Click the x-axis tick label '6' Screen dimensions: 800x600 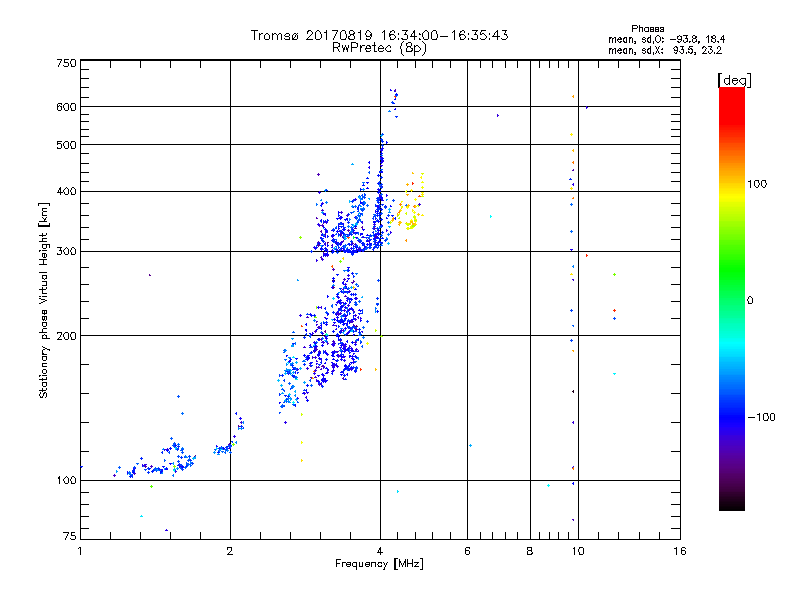click(x=467, y=551)
